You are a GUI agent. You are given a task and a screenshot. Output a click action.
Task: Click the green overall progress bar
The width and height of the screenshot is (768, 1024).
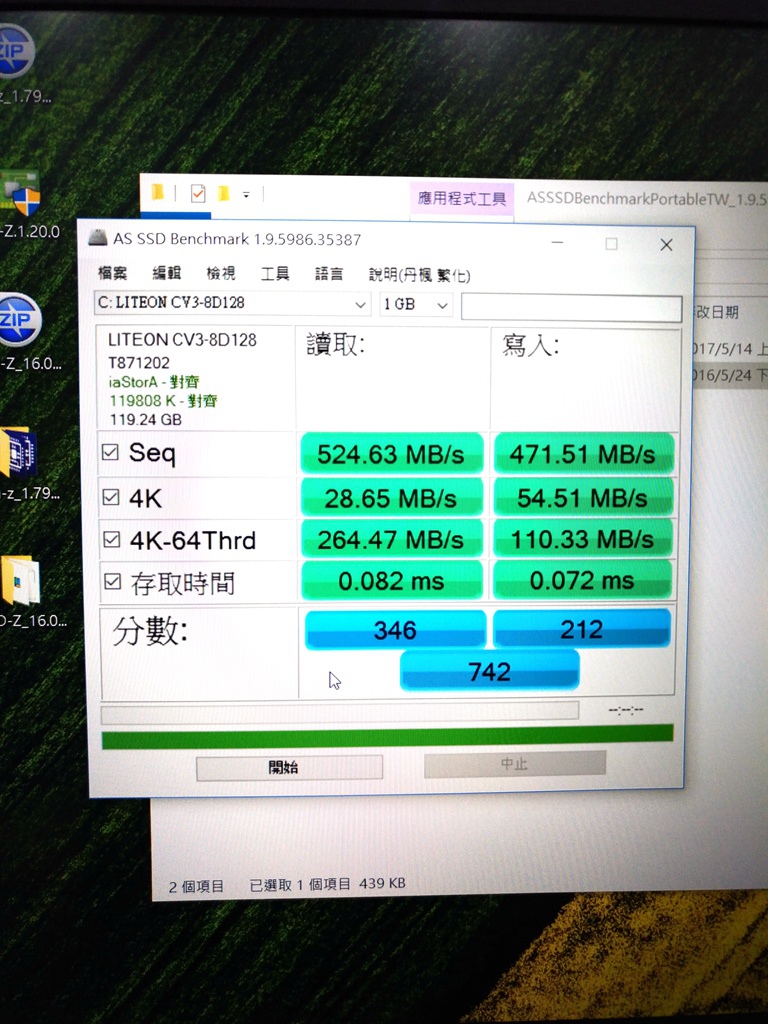(387, 737)
